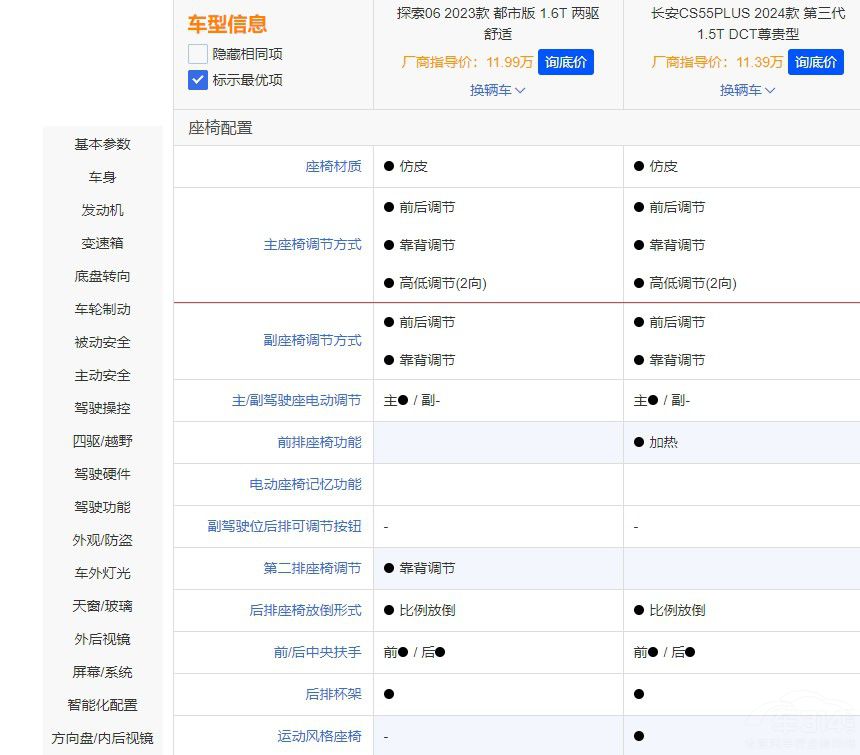Click the 电动座椅记忆功能 label
This screenshot has height=755, width=860.
coord(305,484)
